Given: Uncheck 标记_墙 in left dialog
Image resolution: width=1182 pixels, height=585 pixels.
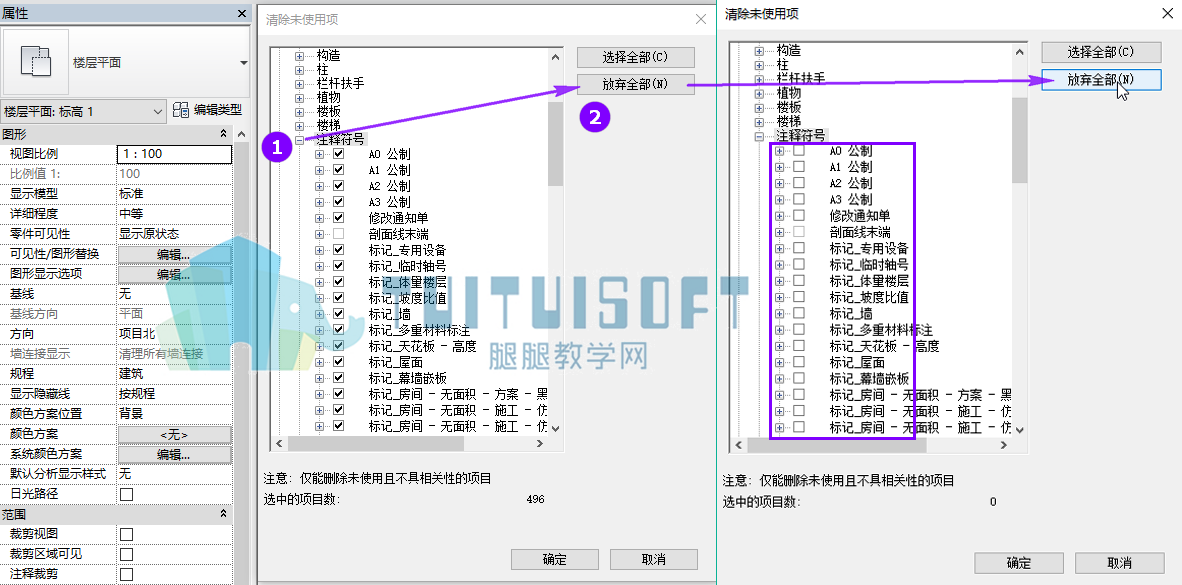Looking at the screenshot, I should [x=338, y=314].
